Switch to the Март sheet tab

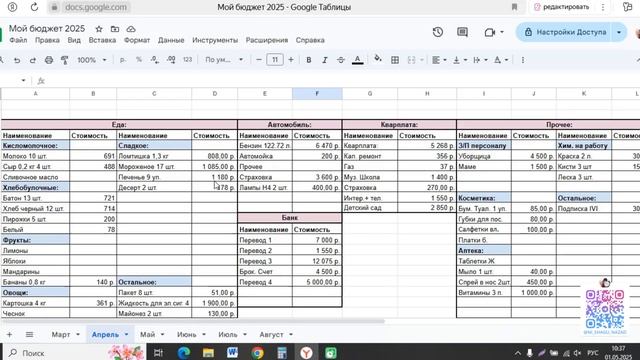click(x=61, y=335)
